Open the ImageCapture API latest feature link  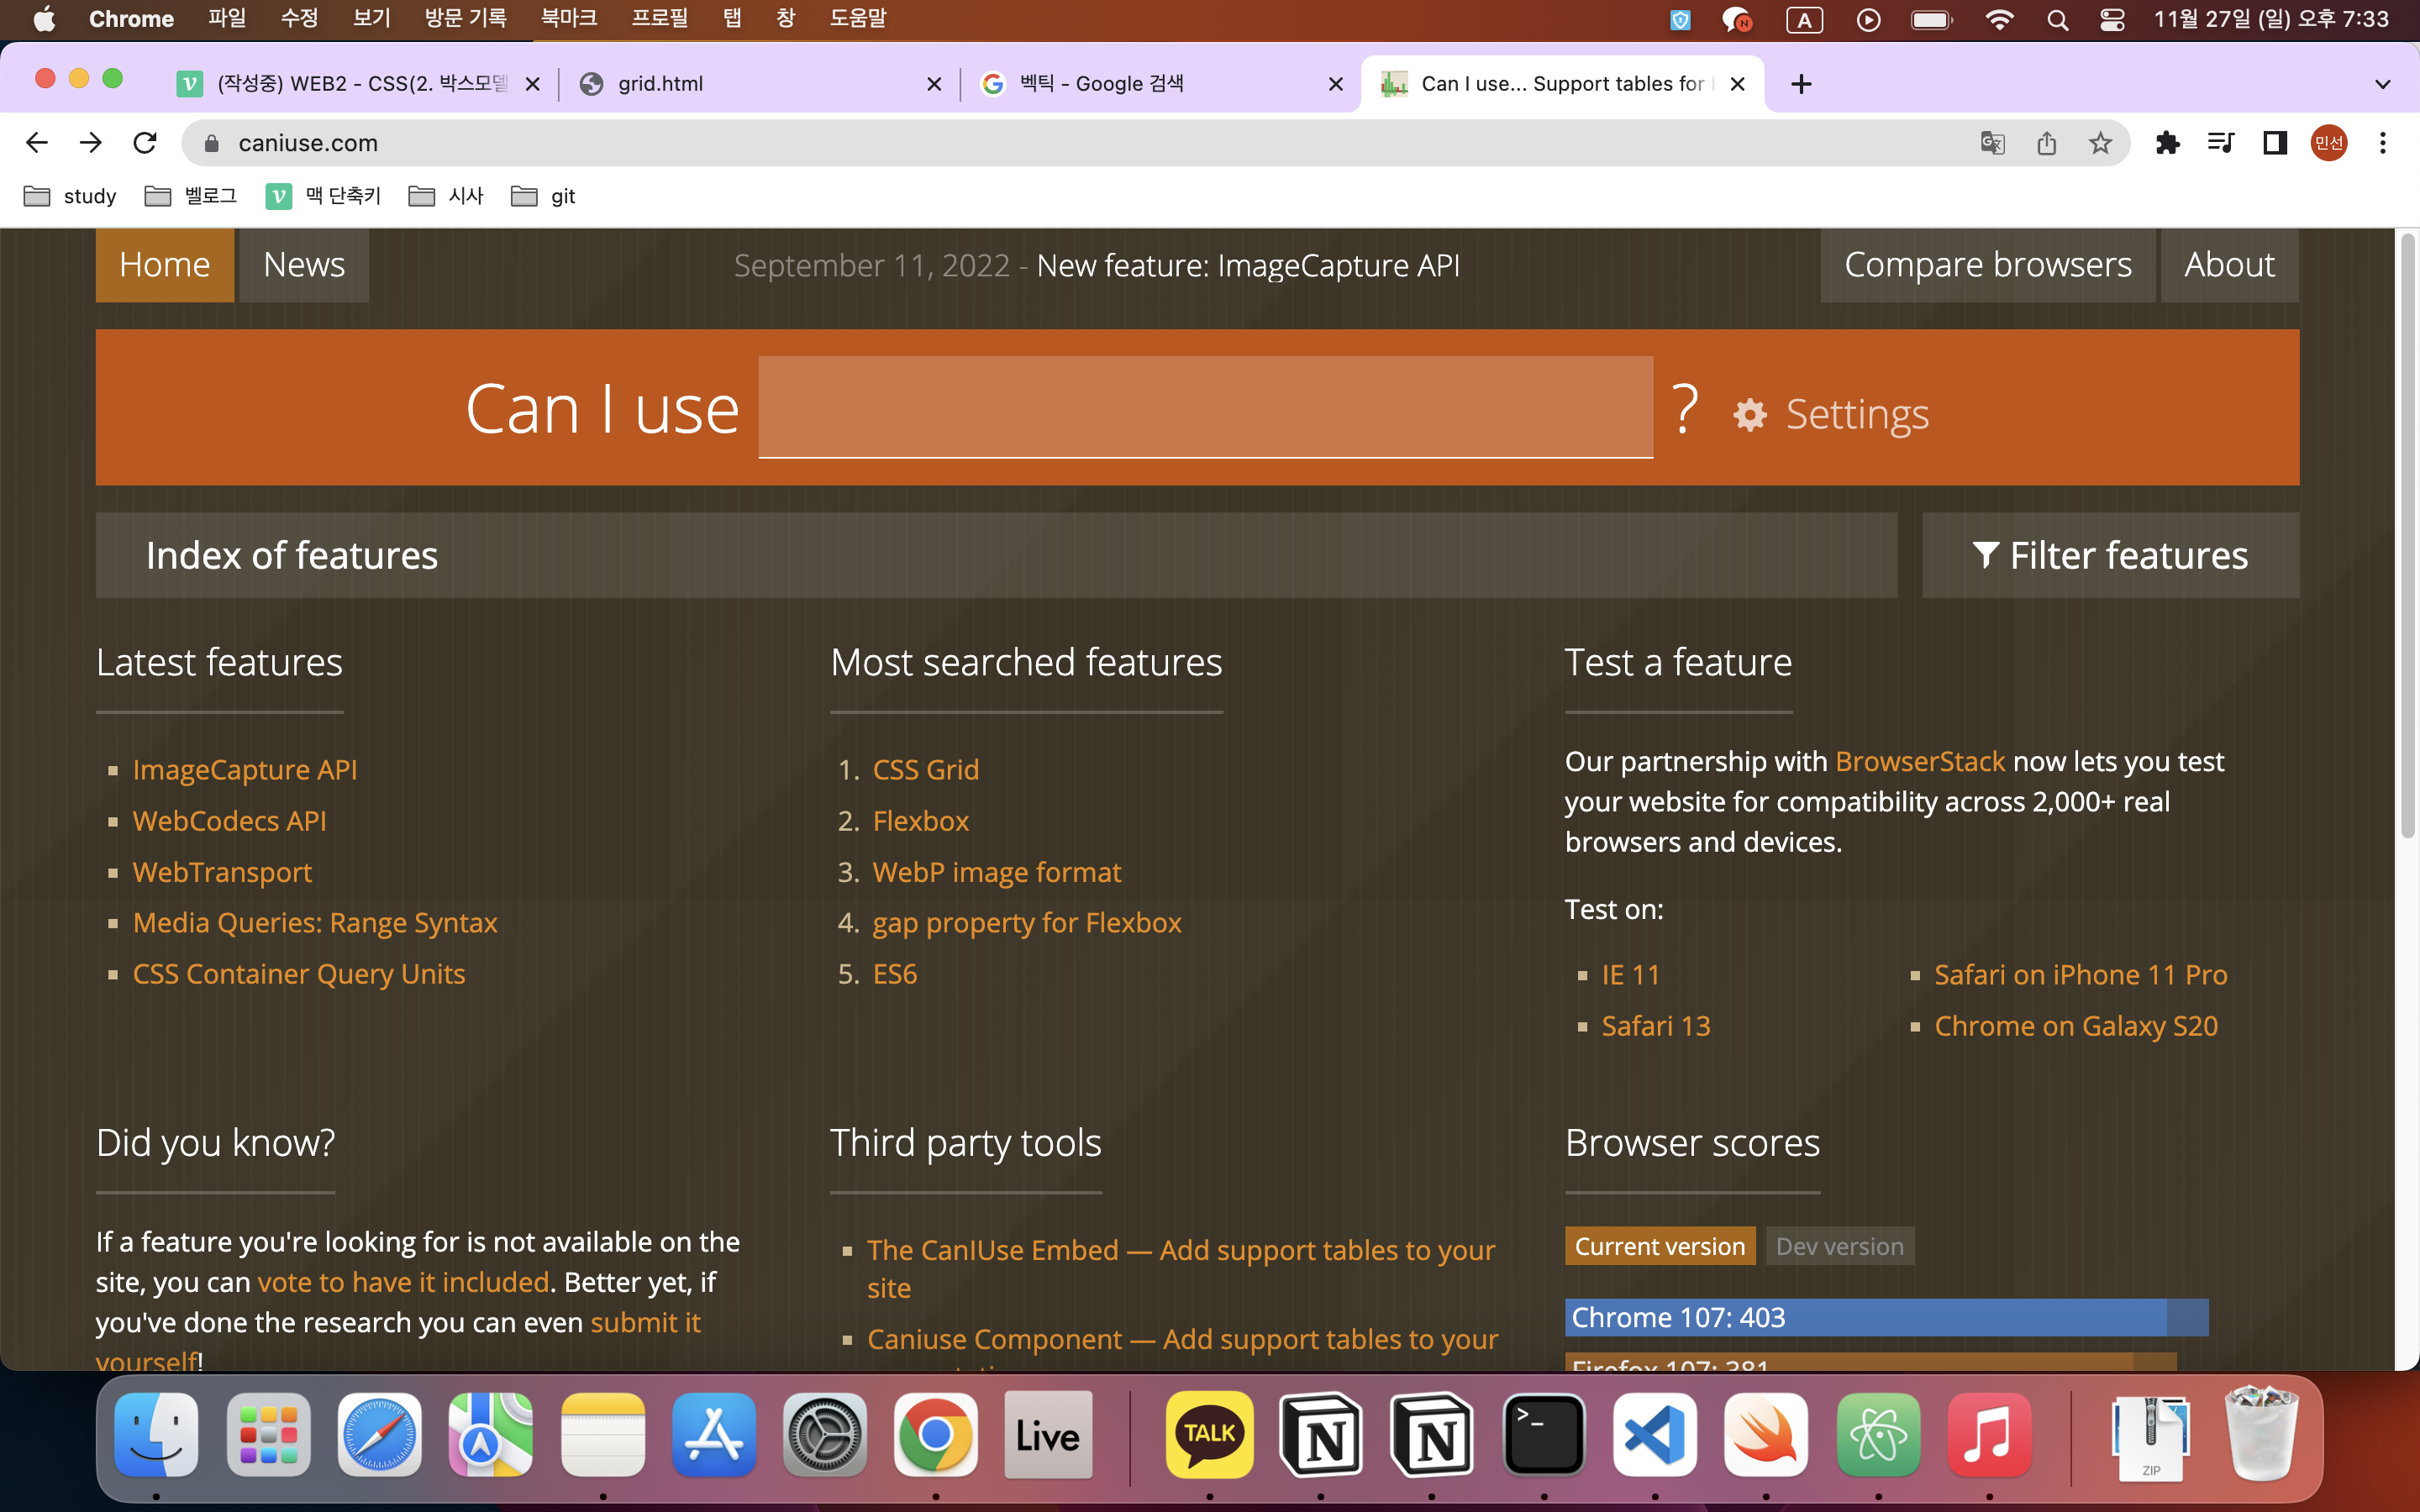(245, 769)
